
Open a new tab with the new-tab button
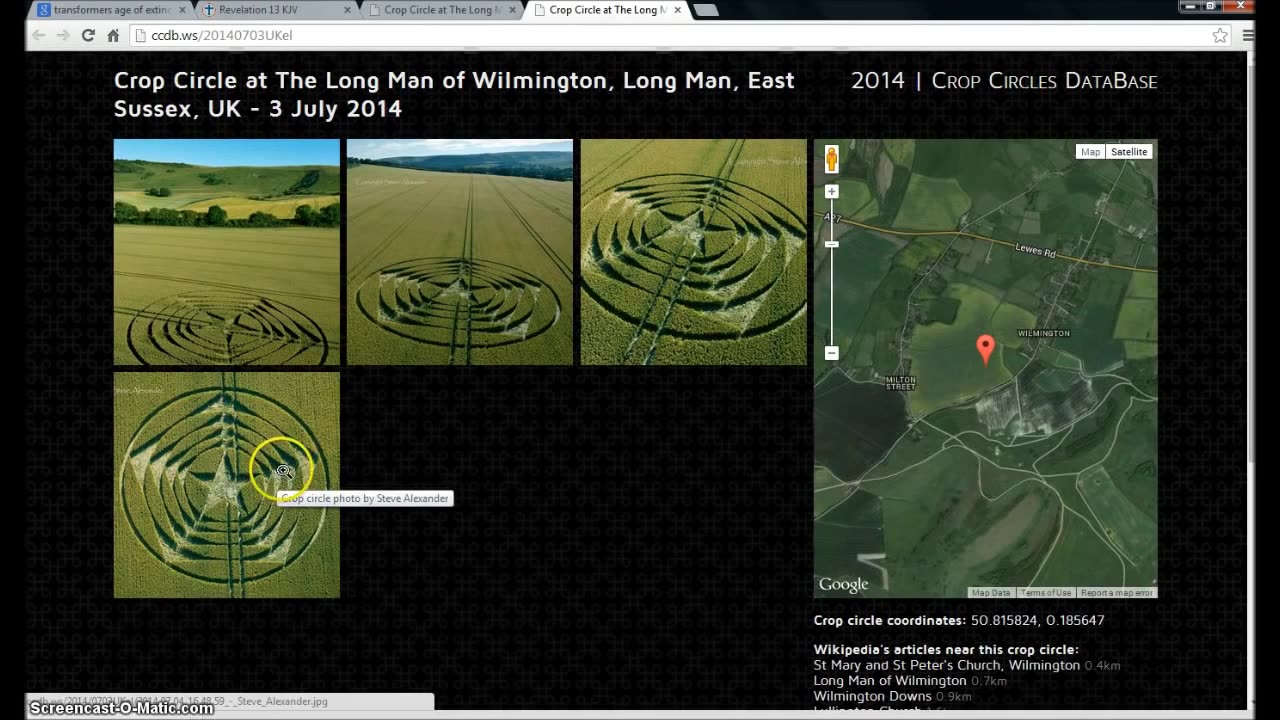click(706, 11)
